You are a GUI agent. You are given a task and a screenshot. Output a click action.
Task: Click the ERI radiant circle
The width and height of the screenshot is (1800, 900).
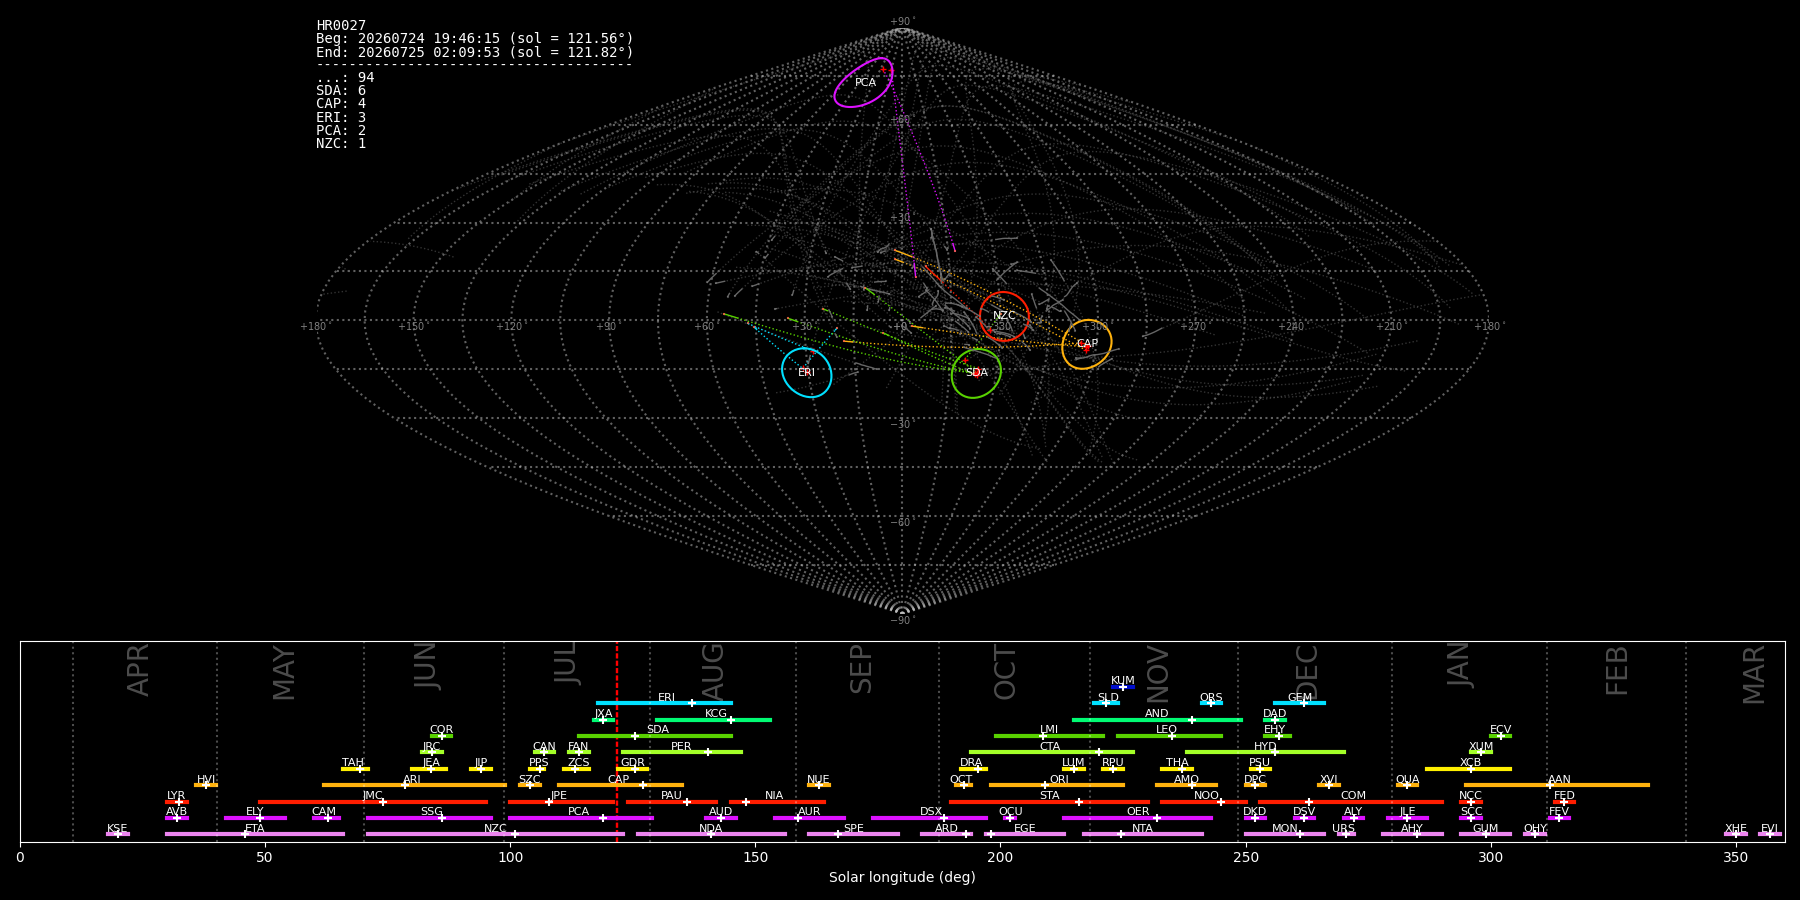tap(807, 373)
